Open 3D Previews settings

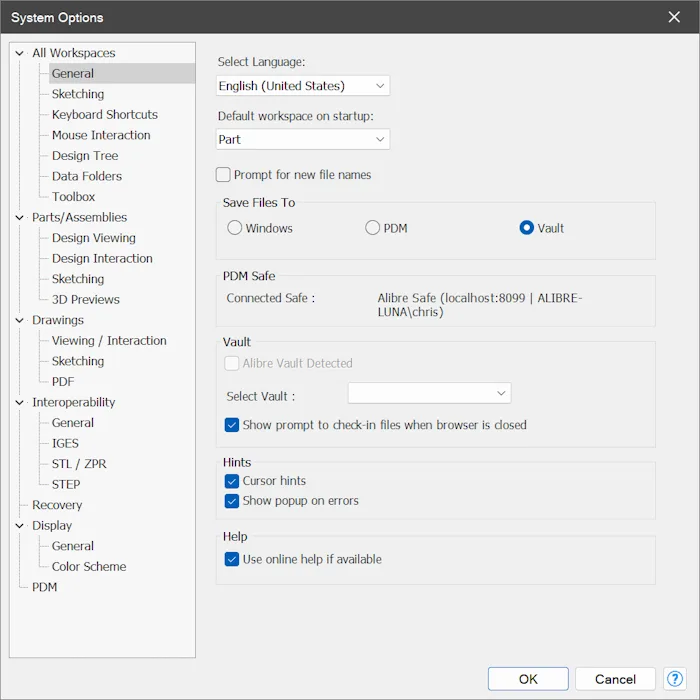point(85,299)
